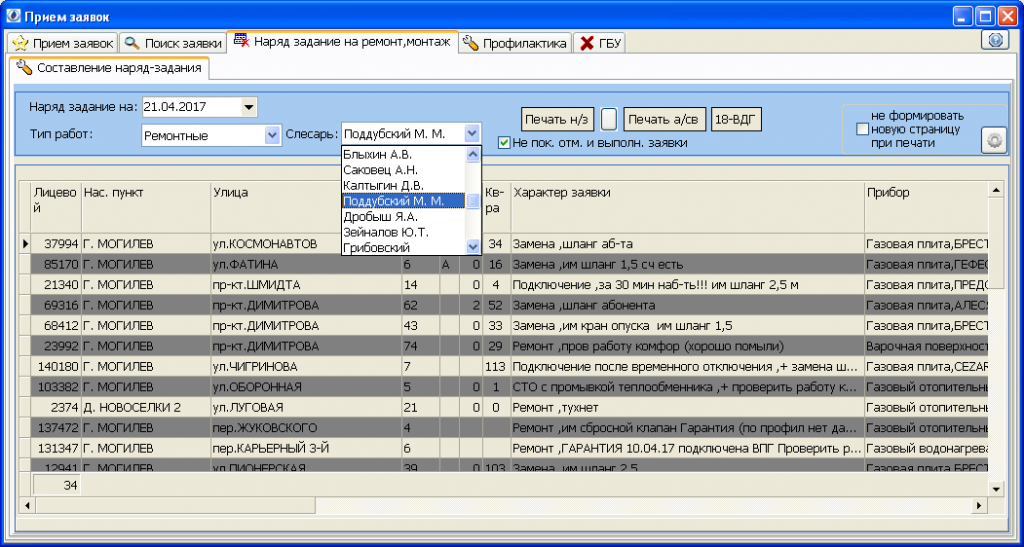Select the Составление наряд-задания subtab
Image resolution: width=1024 pixels, height=547 pixels.
point(109,68)
